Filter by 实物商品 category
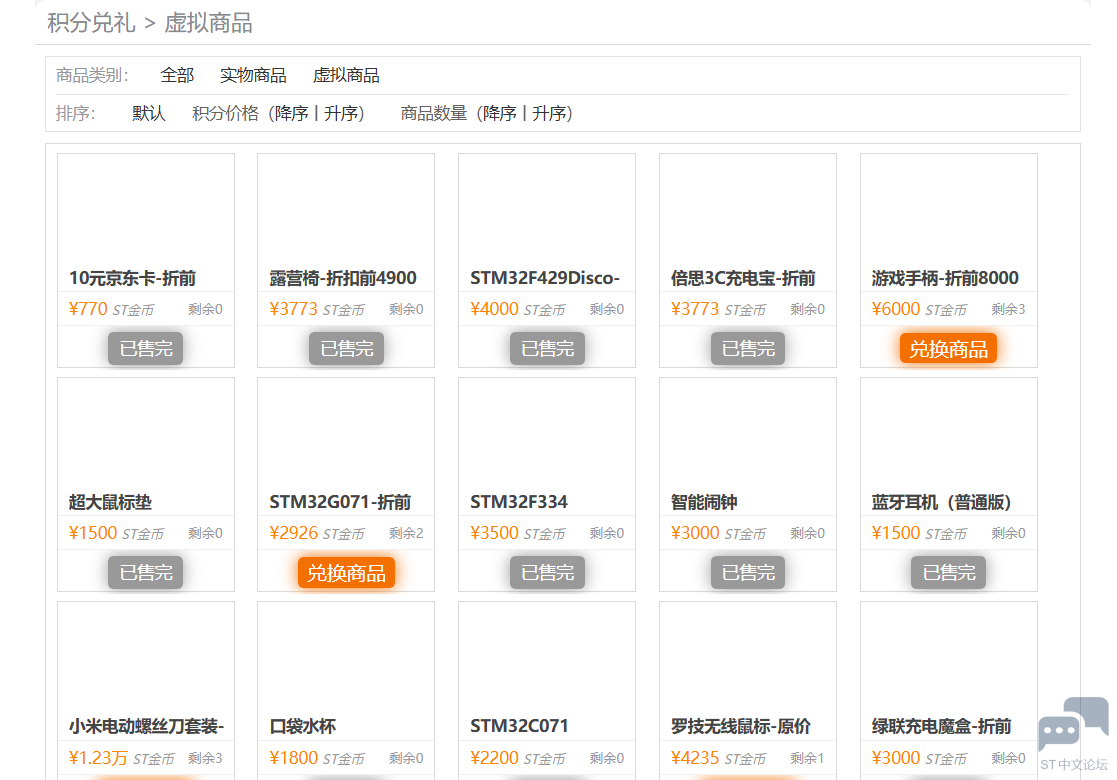1117x780 pixels. tap(253, 76)
